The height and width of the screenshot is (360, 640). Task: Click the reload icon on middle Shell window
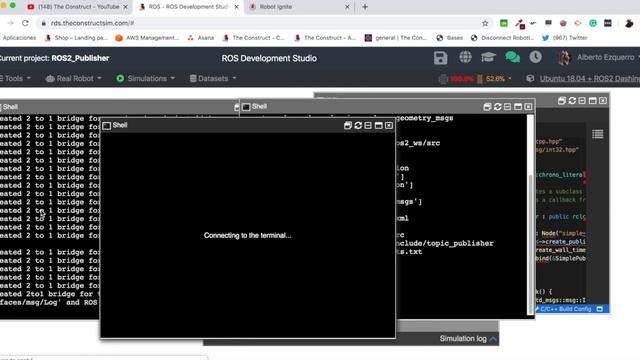click(497, 107)
